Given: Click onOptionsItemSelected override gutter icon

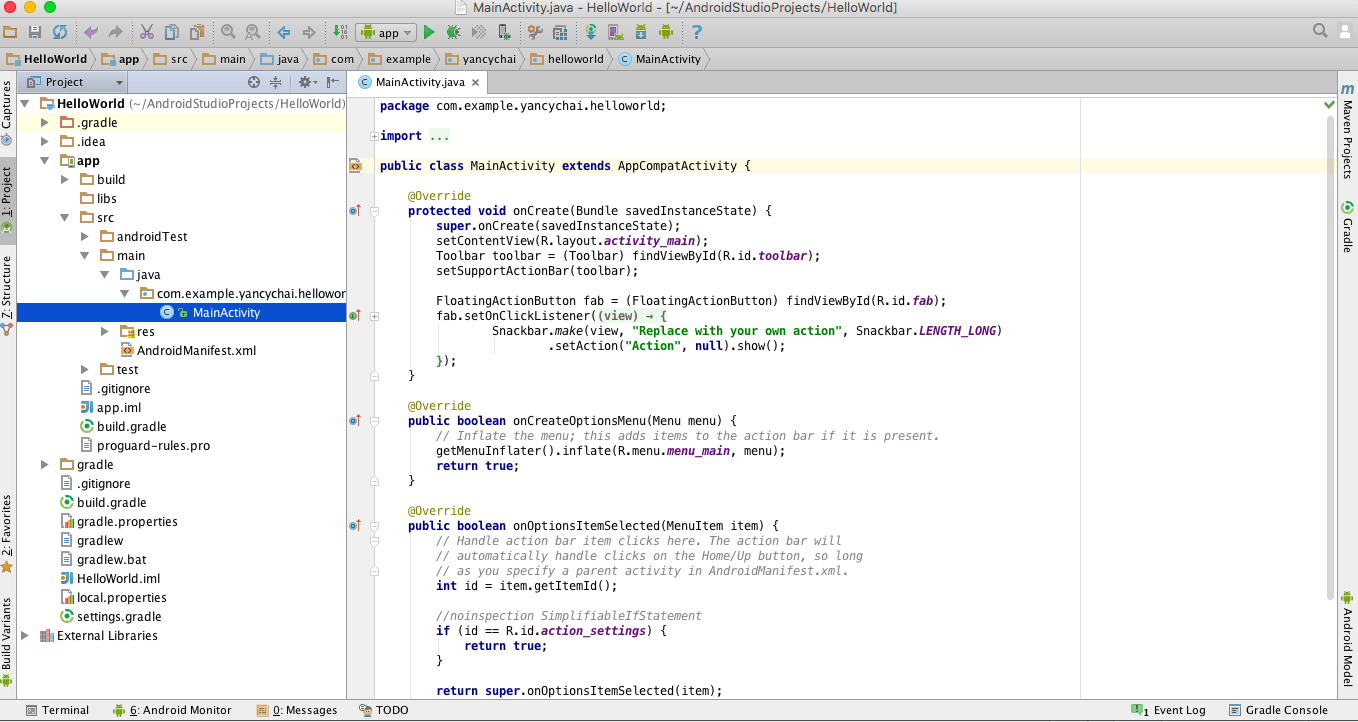Looking at the screenshot, I should (354, 526).
